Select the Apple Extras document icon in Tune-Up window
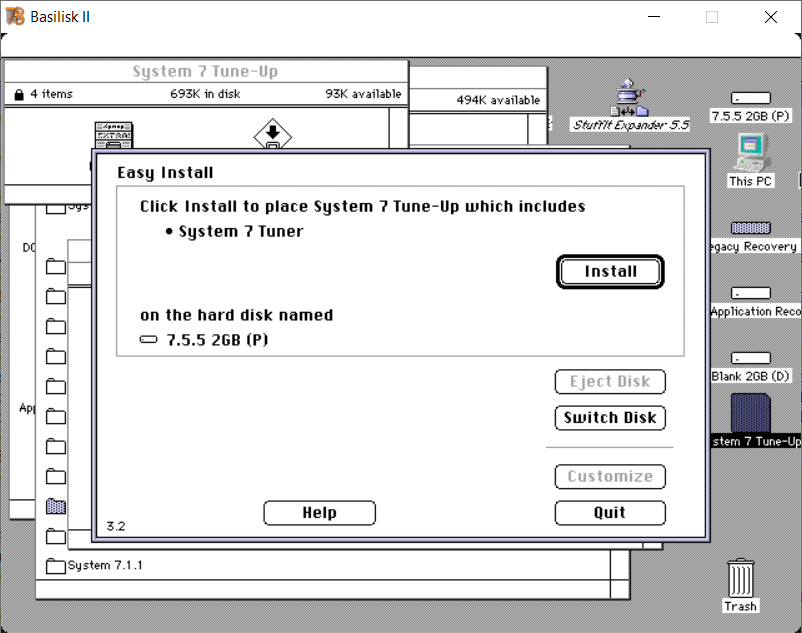Image resolution: width=802 pixels, height=633 pixels. 114,135
